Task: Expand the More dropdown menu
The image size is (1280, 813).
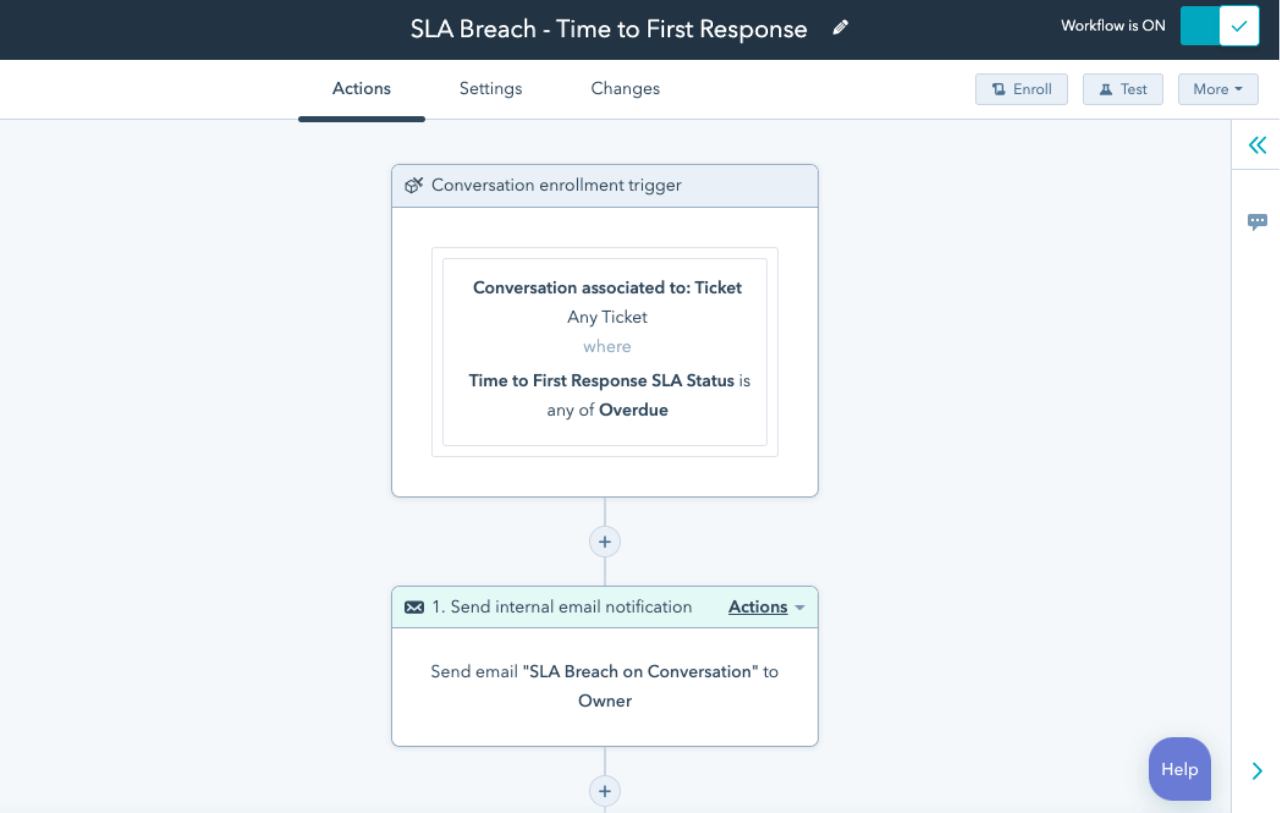Action: pyautogui.click(x=1217, y=89)
